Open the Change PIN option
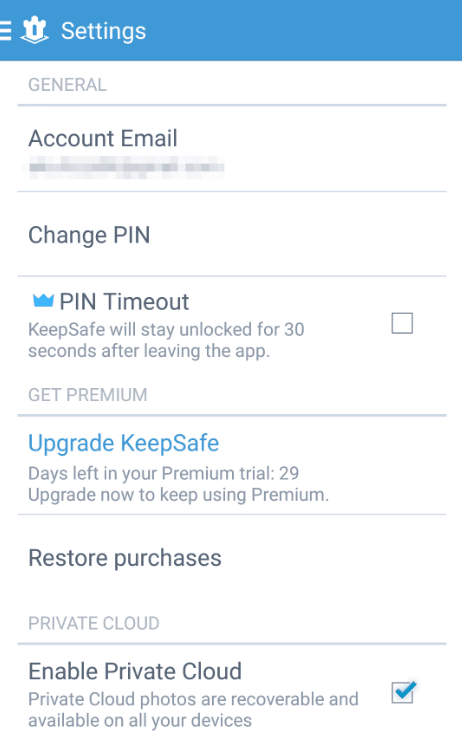The image size is (462, 752). (x=232, y=235)
